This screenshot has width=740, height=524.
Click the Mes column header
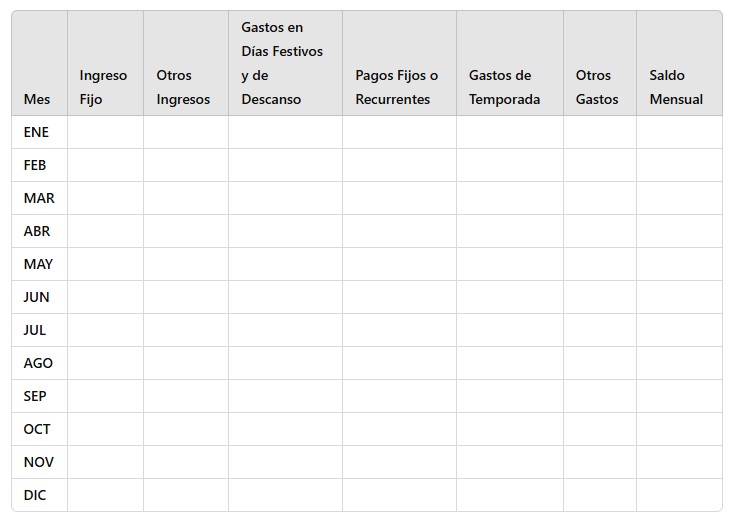[37, 99]
